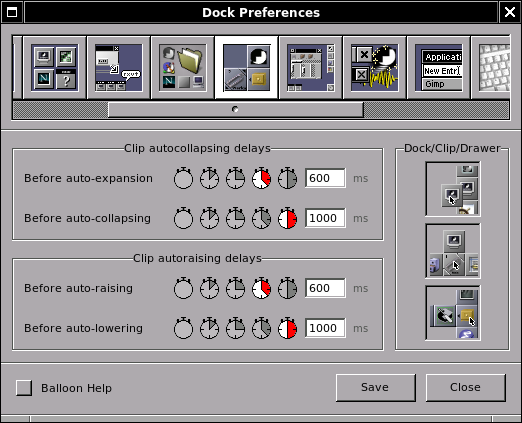The image size is (522, 423).
Task: Click the auto-collapsing delay field showing 1000
Action: (x=325, y=218)
